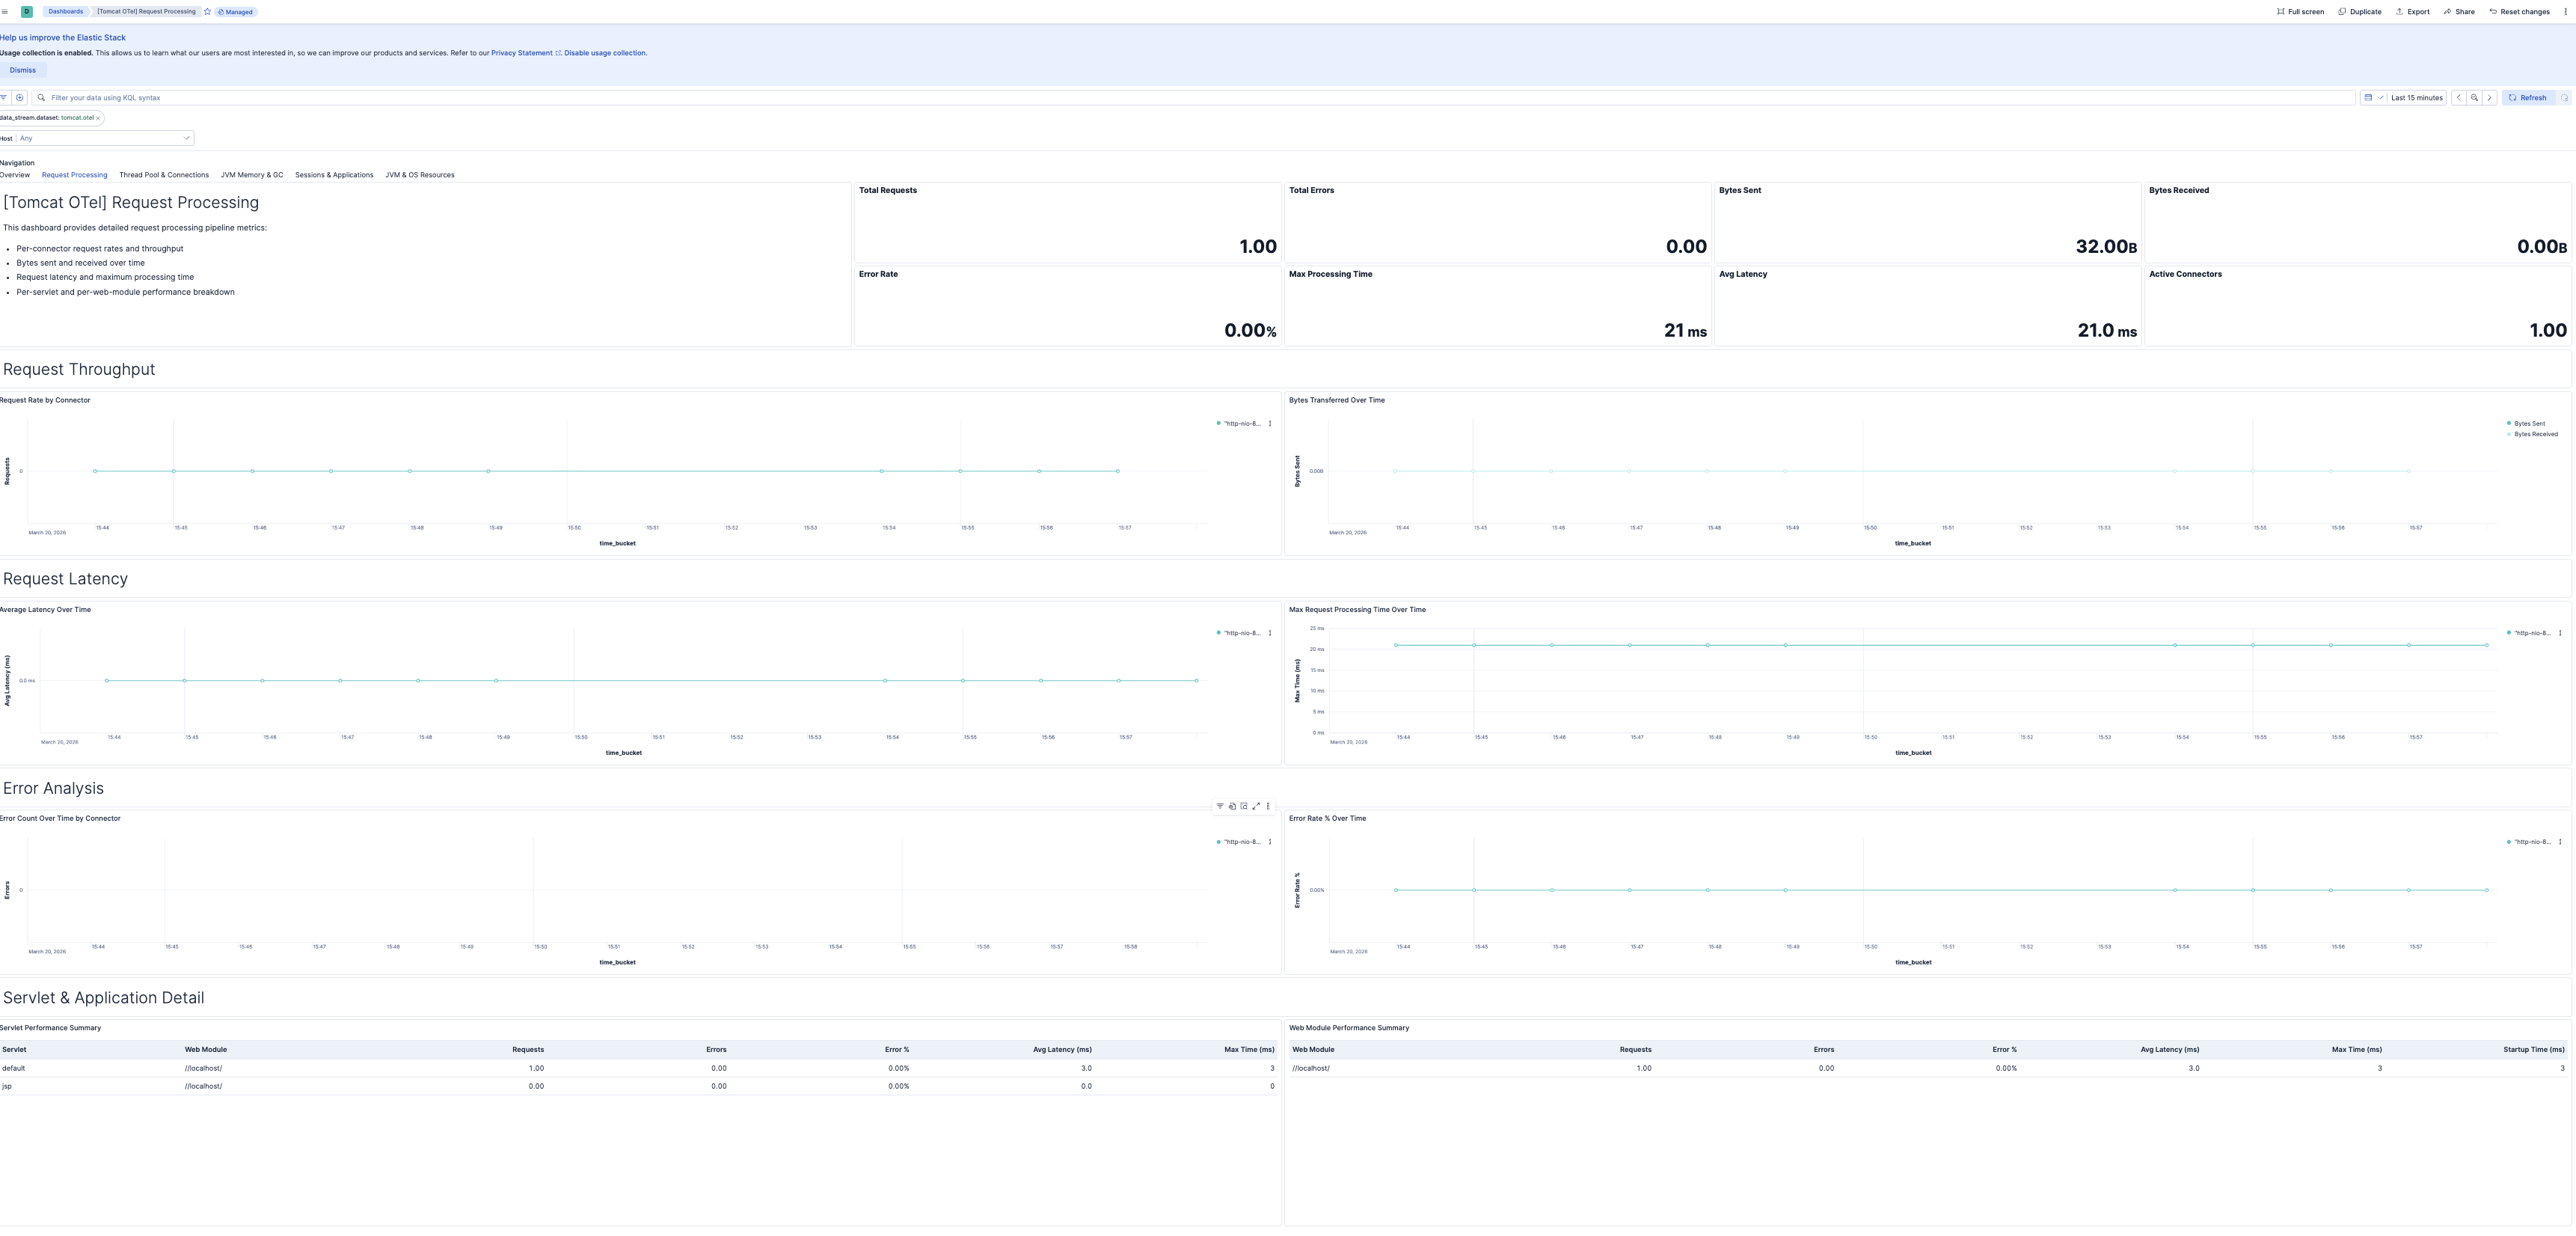Open the Overview navigation link

(x=15, y=174)
